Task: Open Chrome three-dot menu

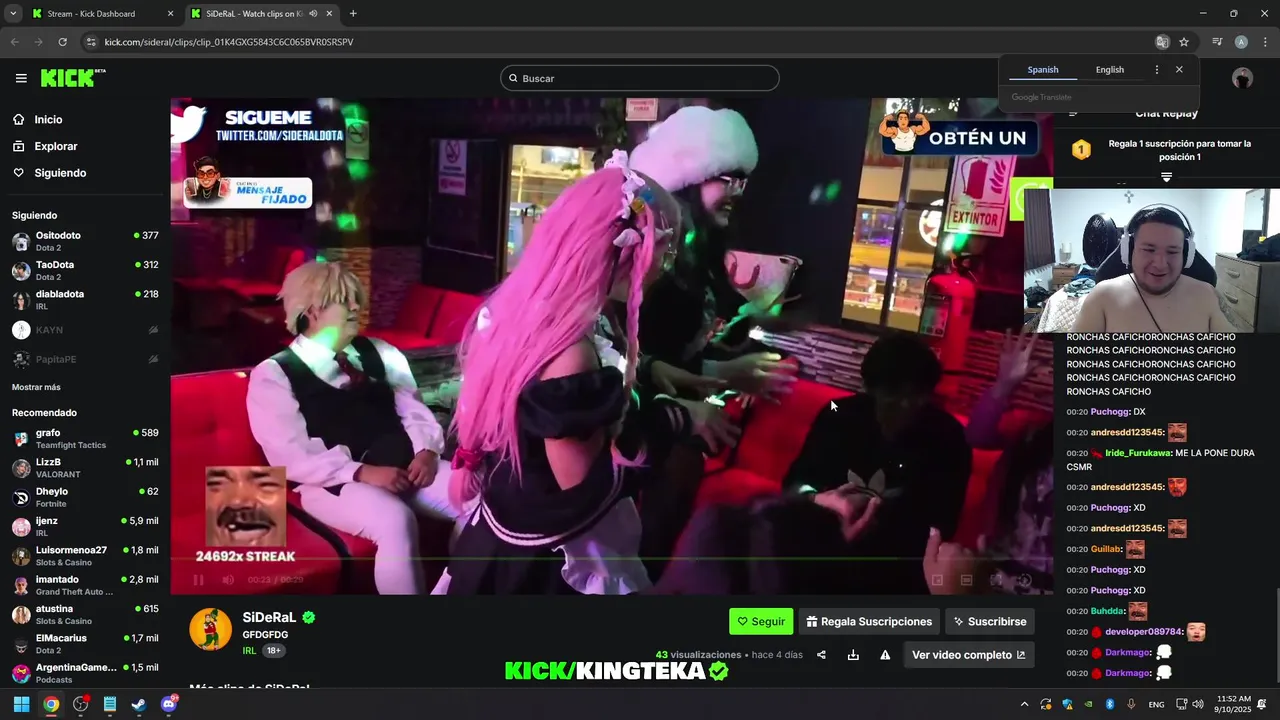Action: pyautogui.click(x=1264, y=42)
